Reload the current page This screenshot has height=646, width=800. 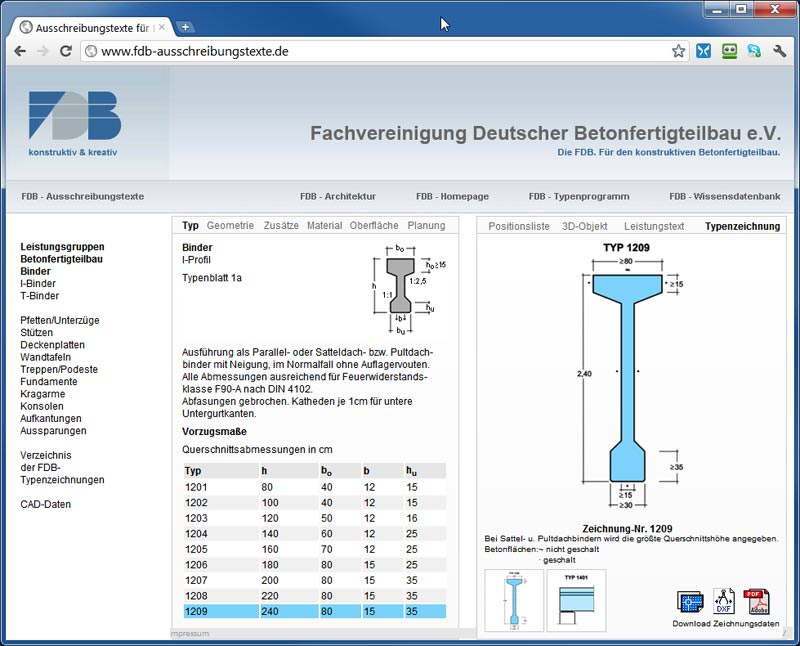click(66, 51)
